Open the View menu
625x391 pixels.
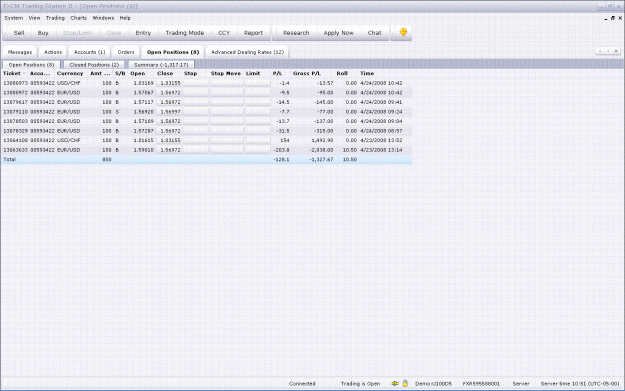34,18
